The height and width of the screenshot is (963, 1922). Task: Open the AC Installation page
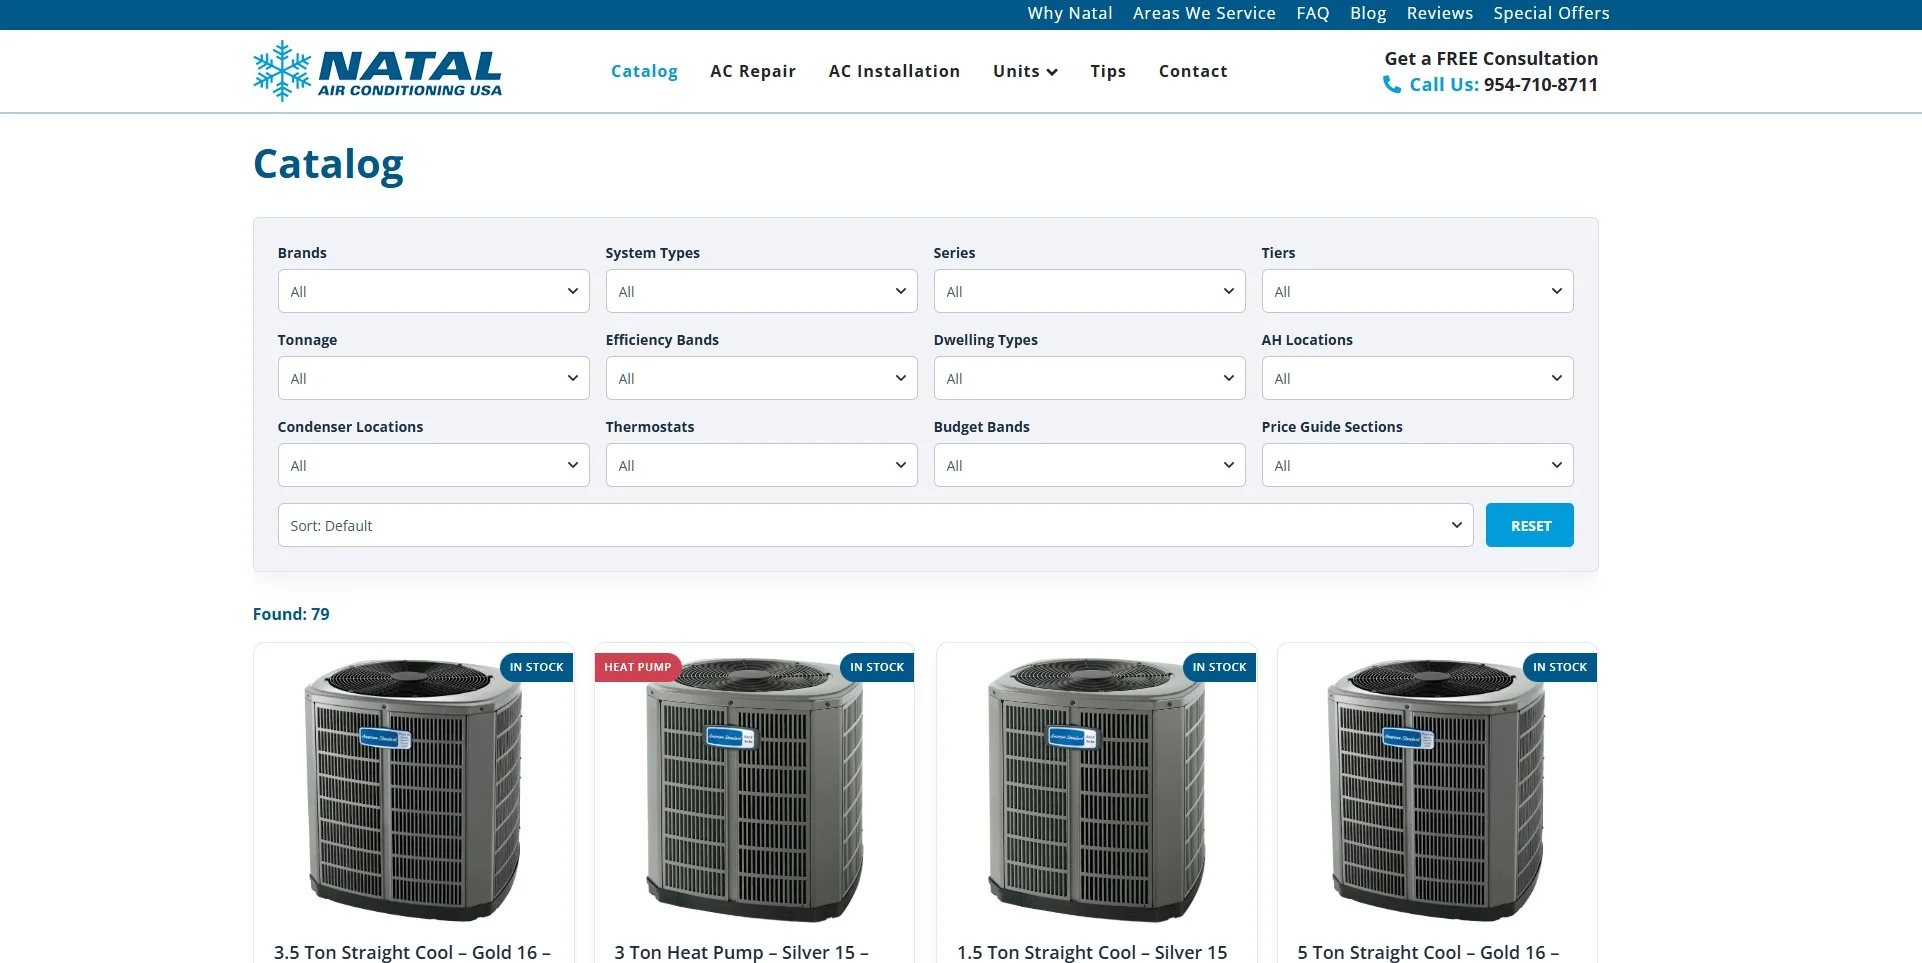coord(894,71)
